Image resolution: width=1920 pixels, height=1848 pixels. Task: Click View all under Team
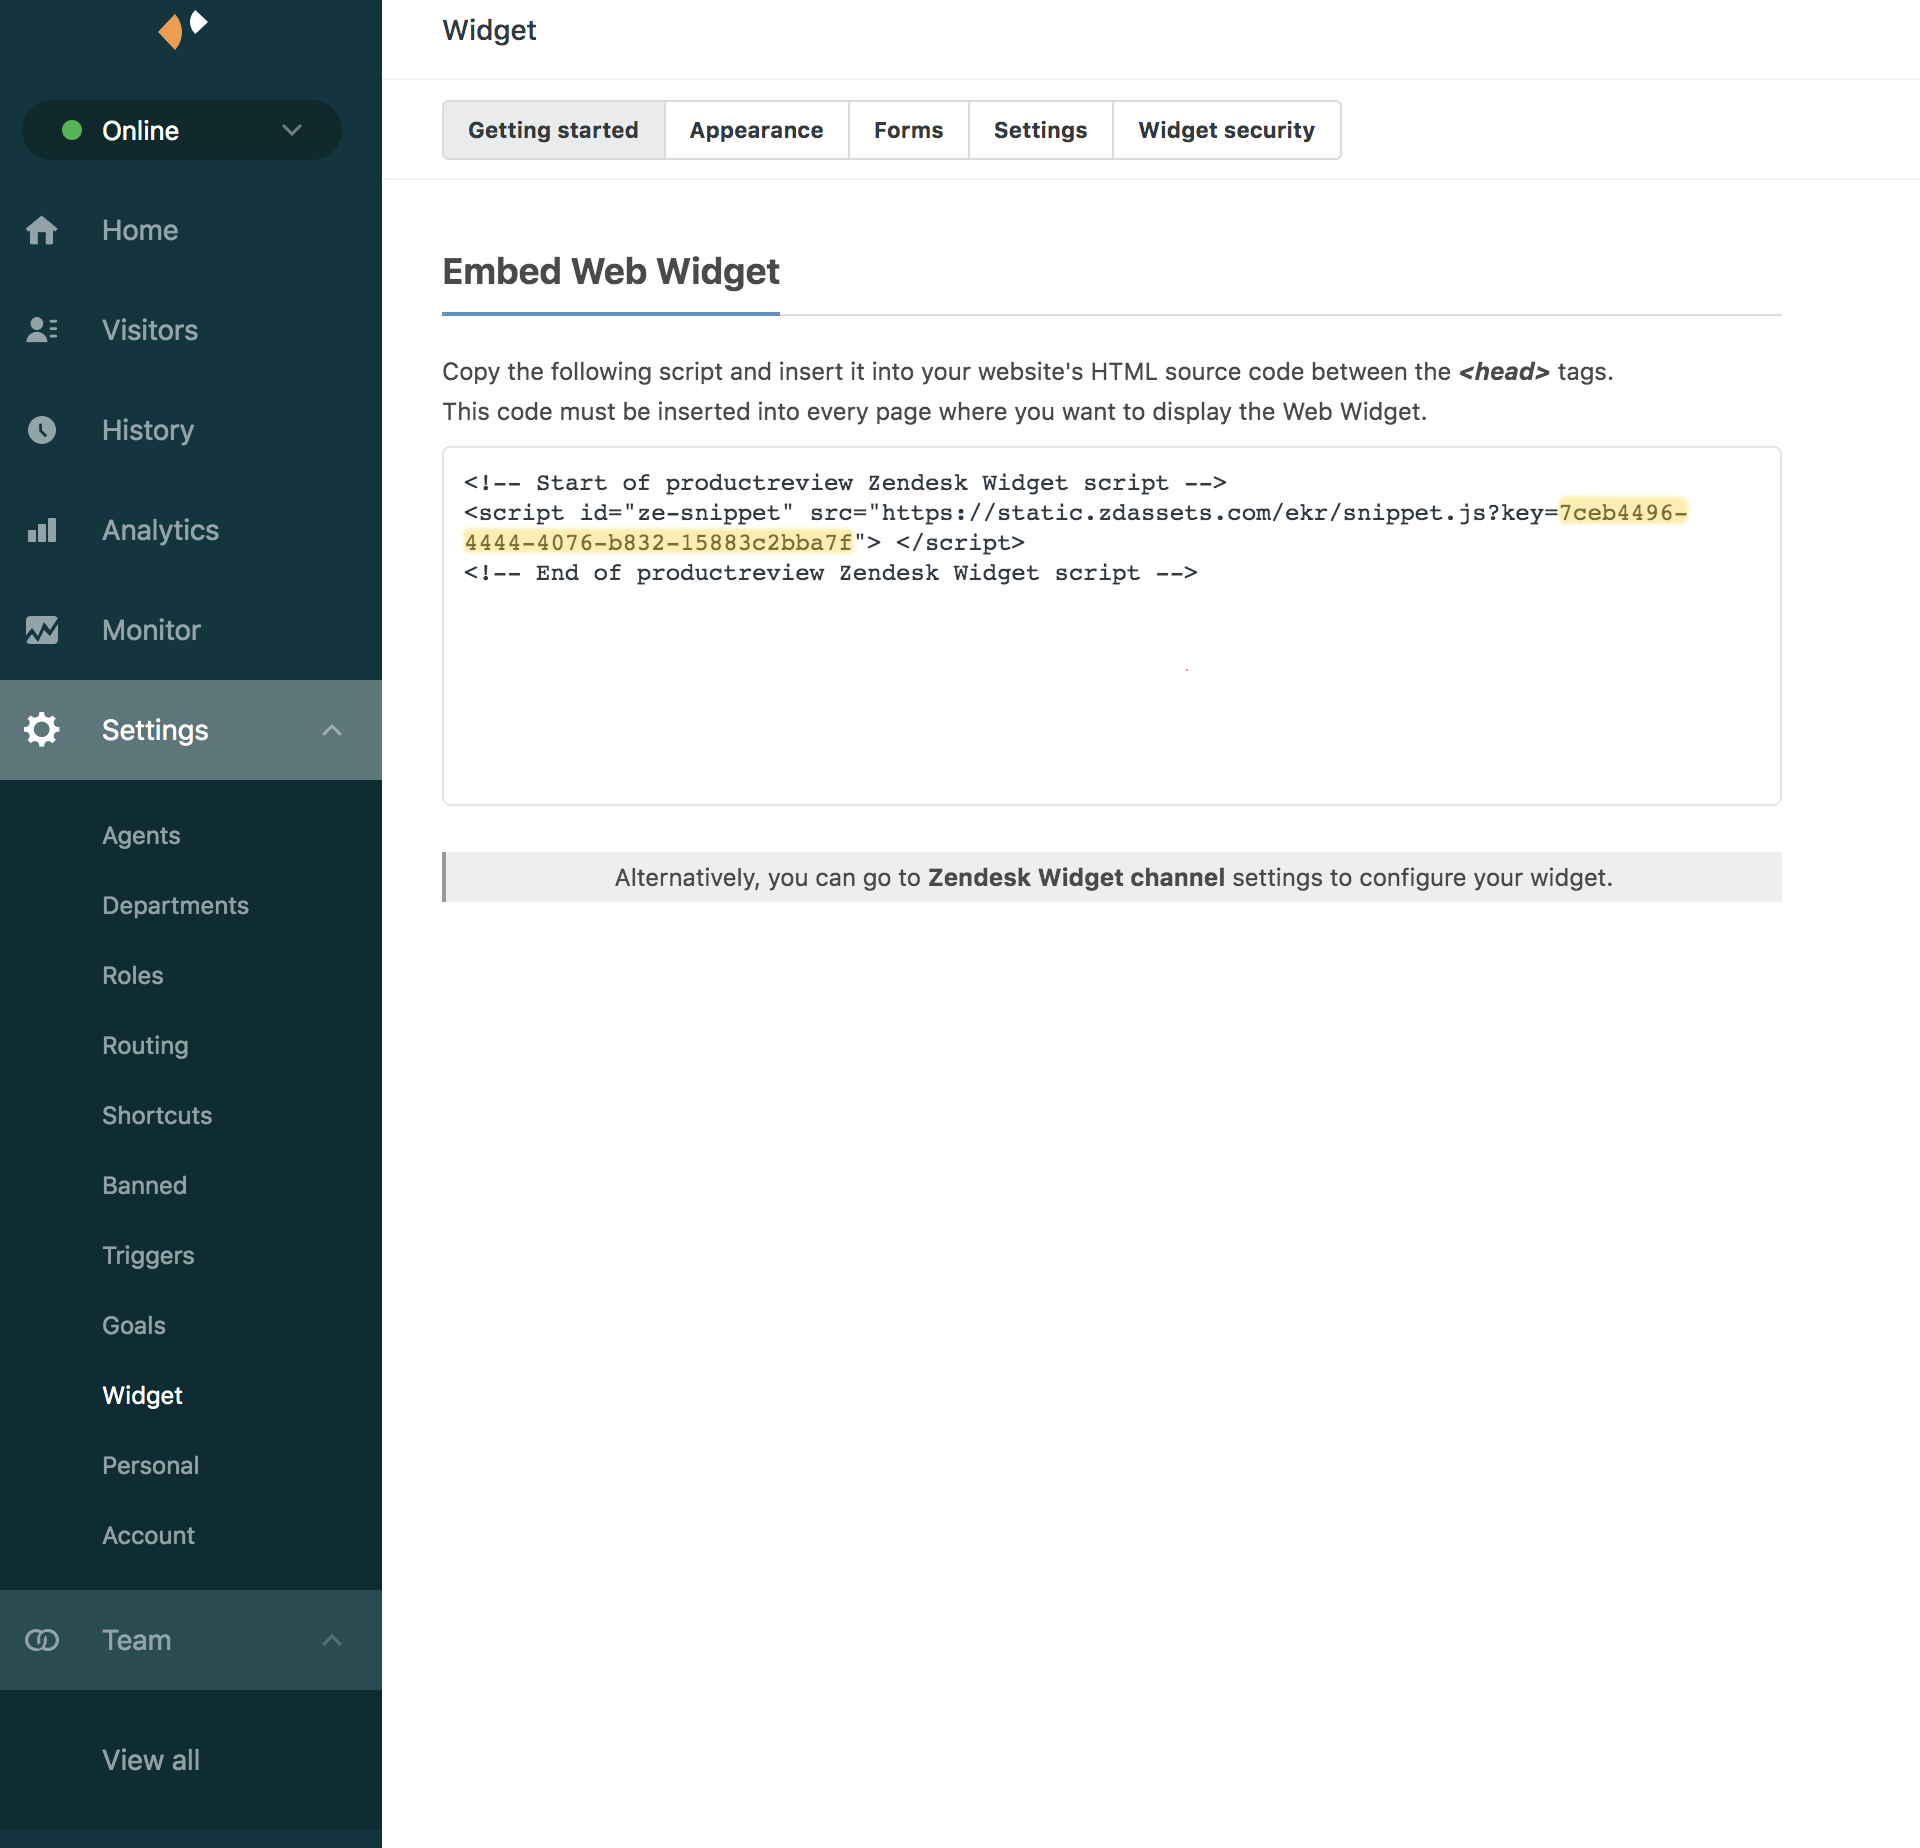pyautogui.click(x=151, y=1760)
